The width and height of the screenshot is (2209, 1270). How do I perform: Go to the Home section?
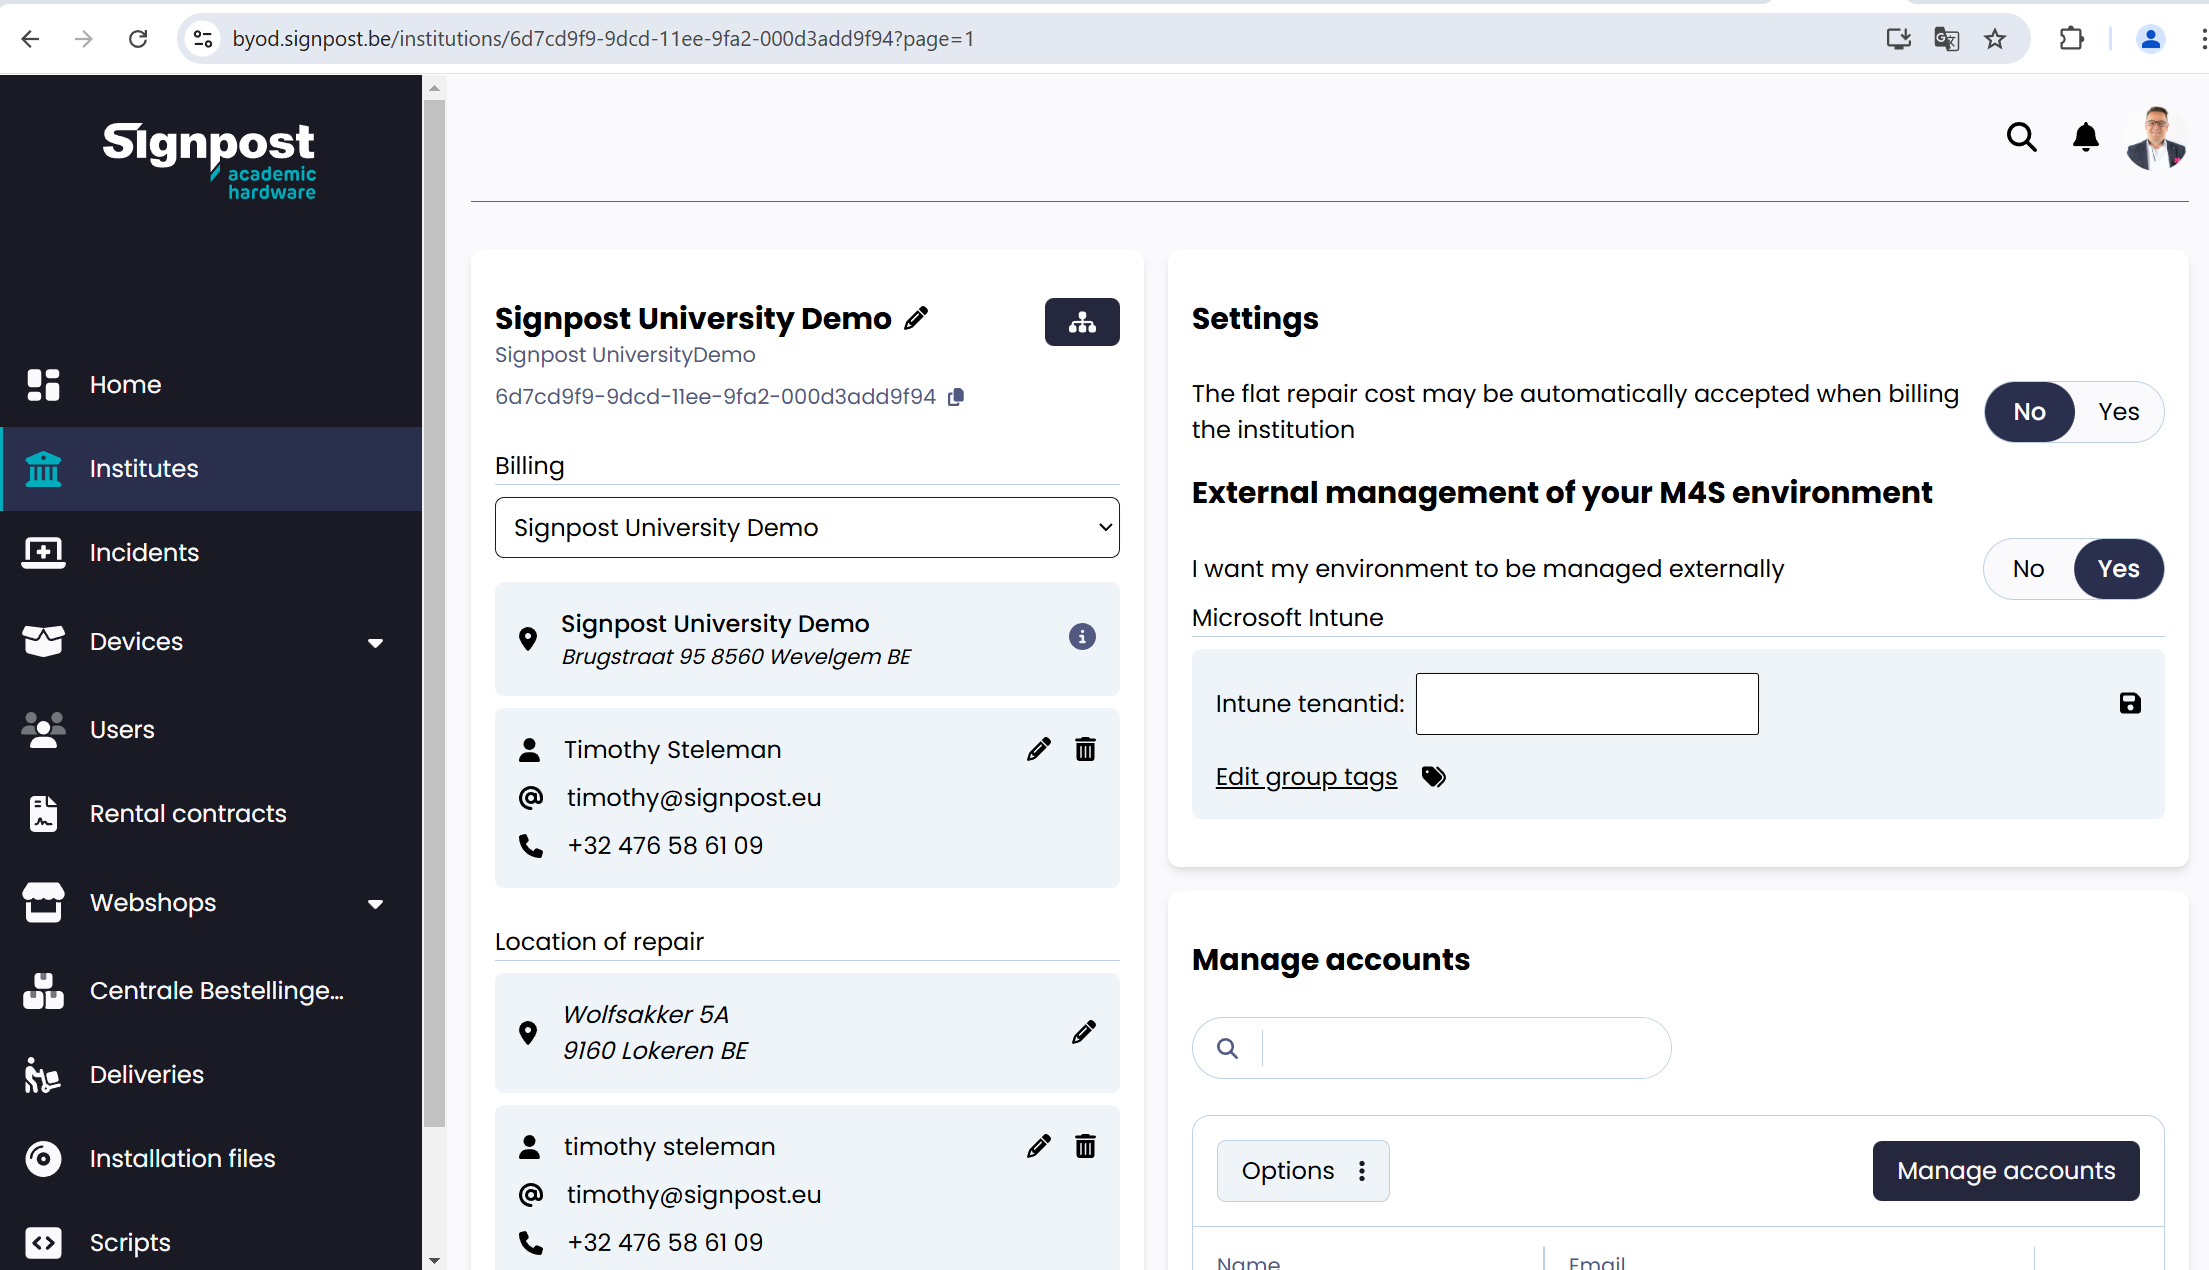point(125,384)
